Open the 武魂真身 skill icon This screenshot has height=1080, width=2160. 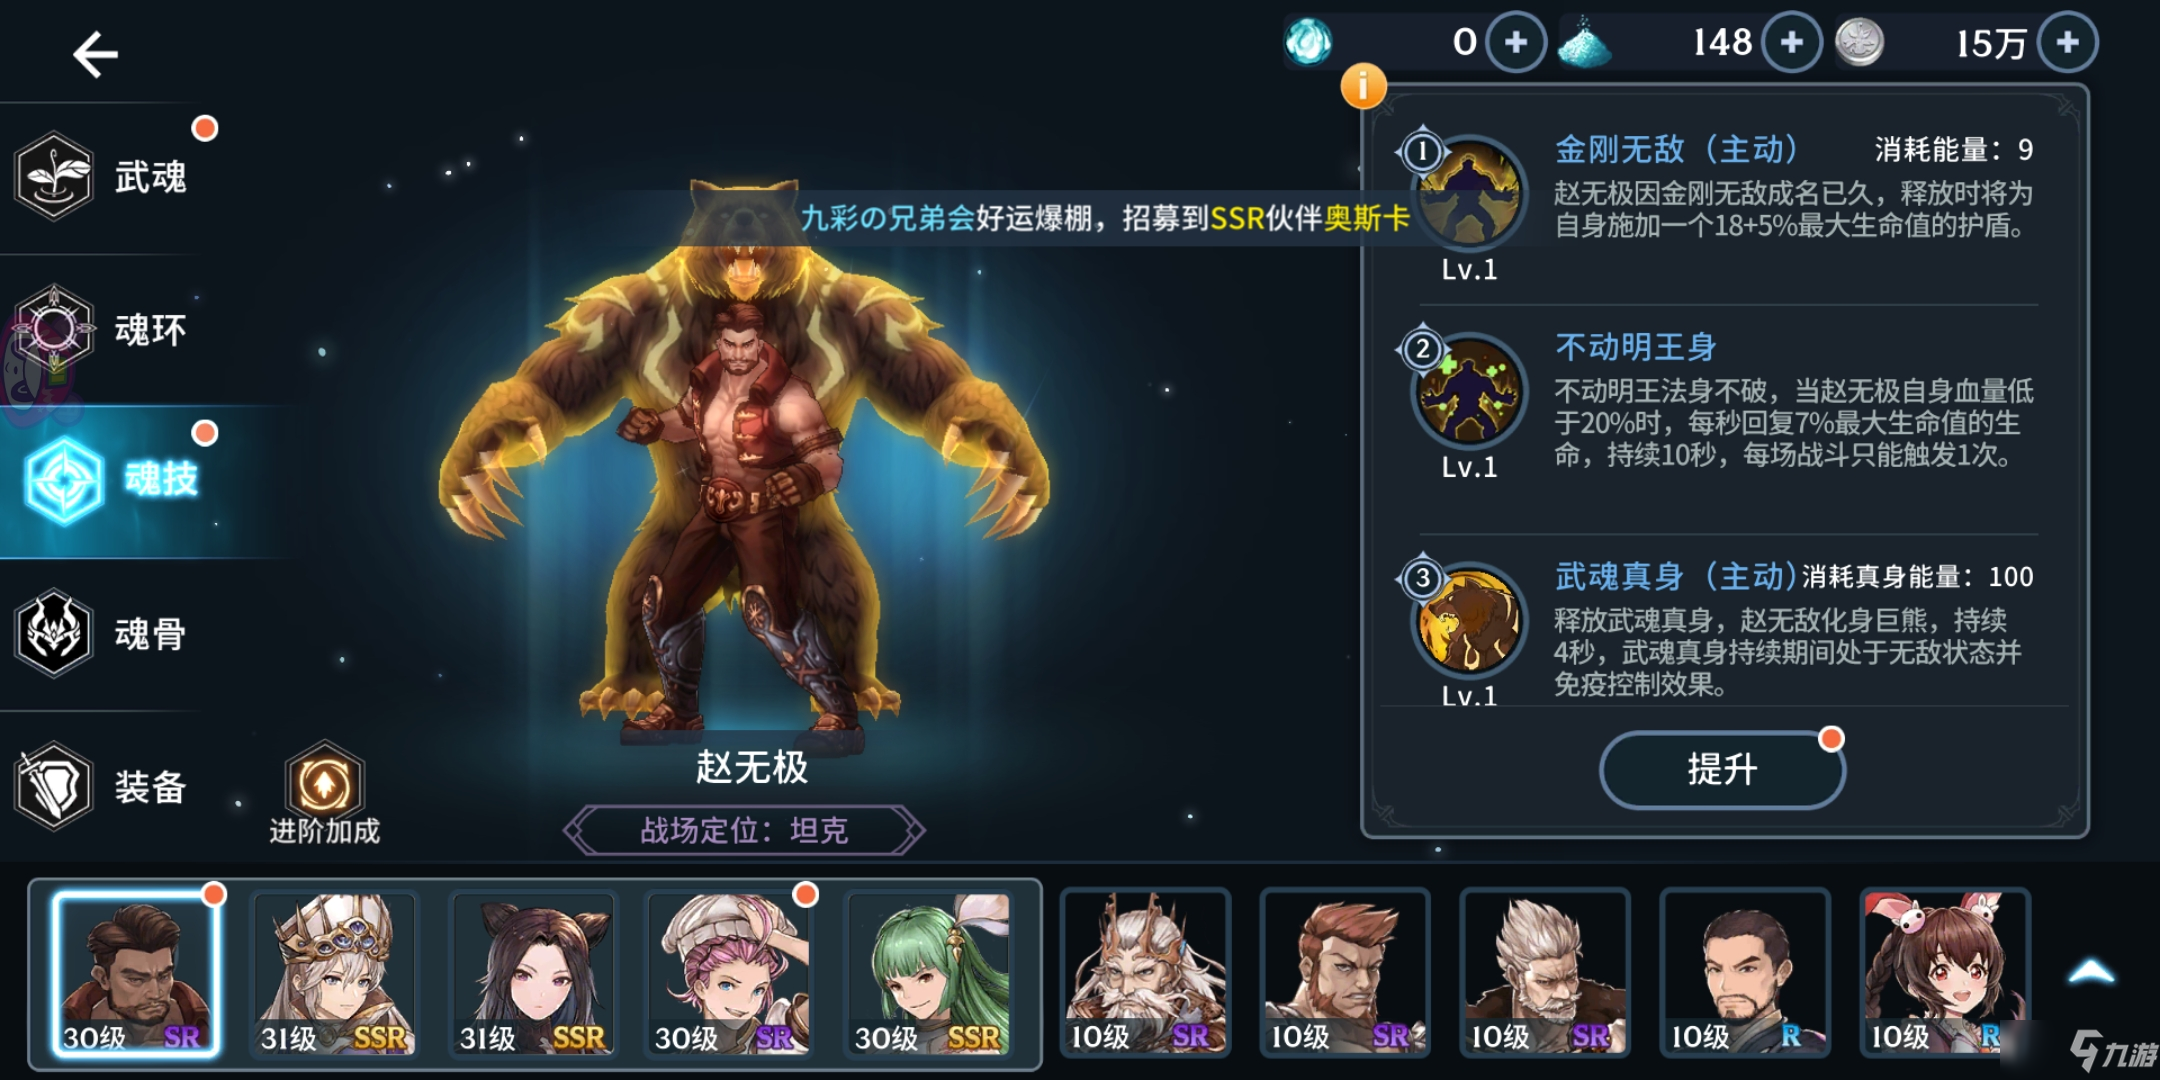1469,620
